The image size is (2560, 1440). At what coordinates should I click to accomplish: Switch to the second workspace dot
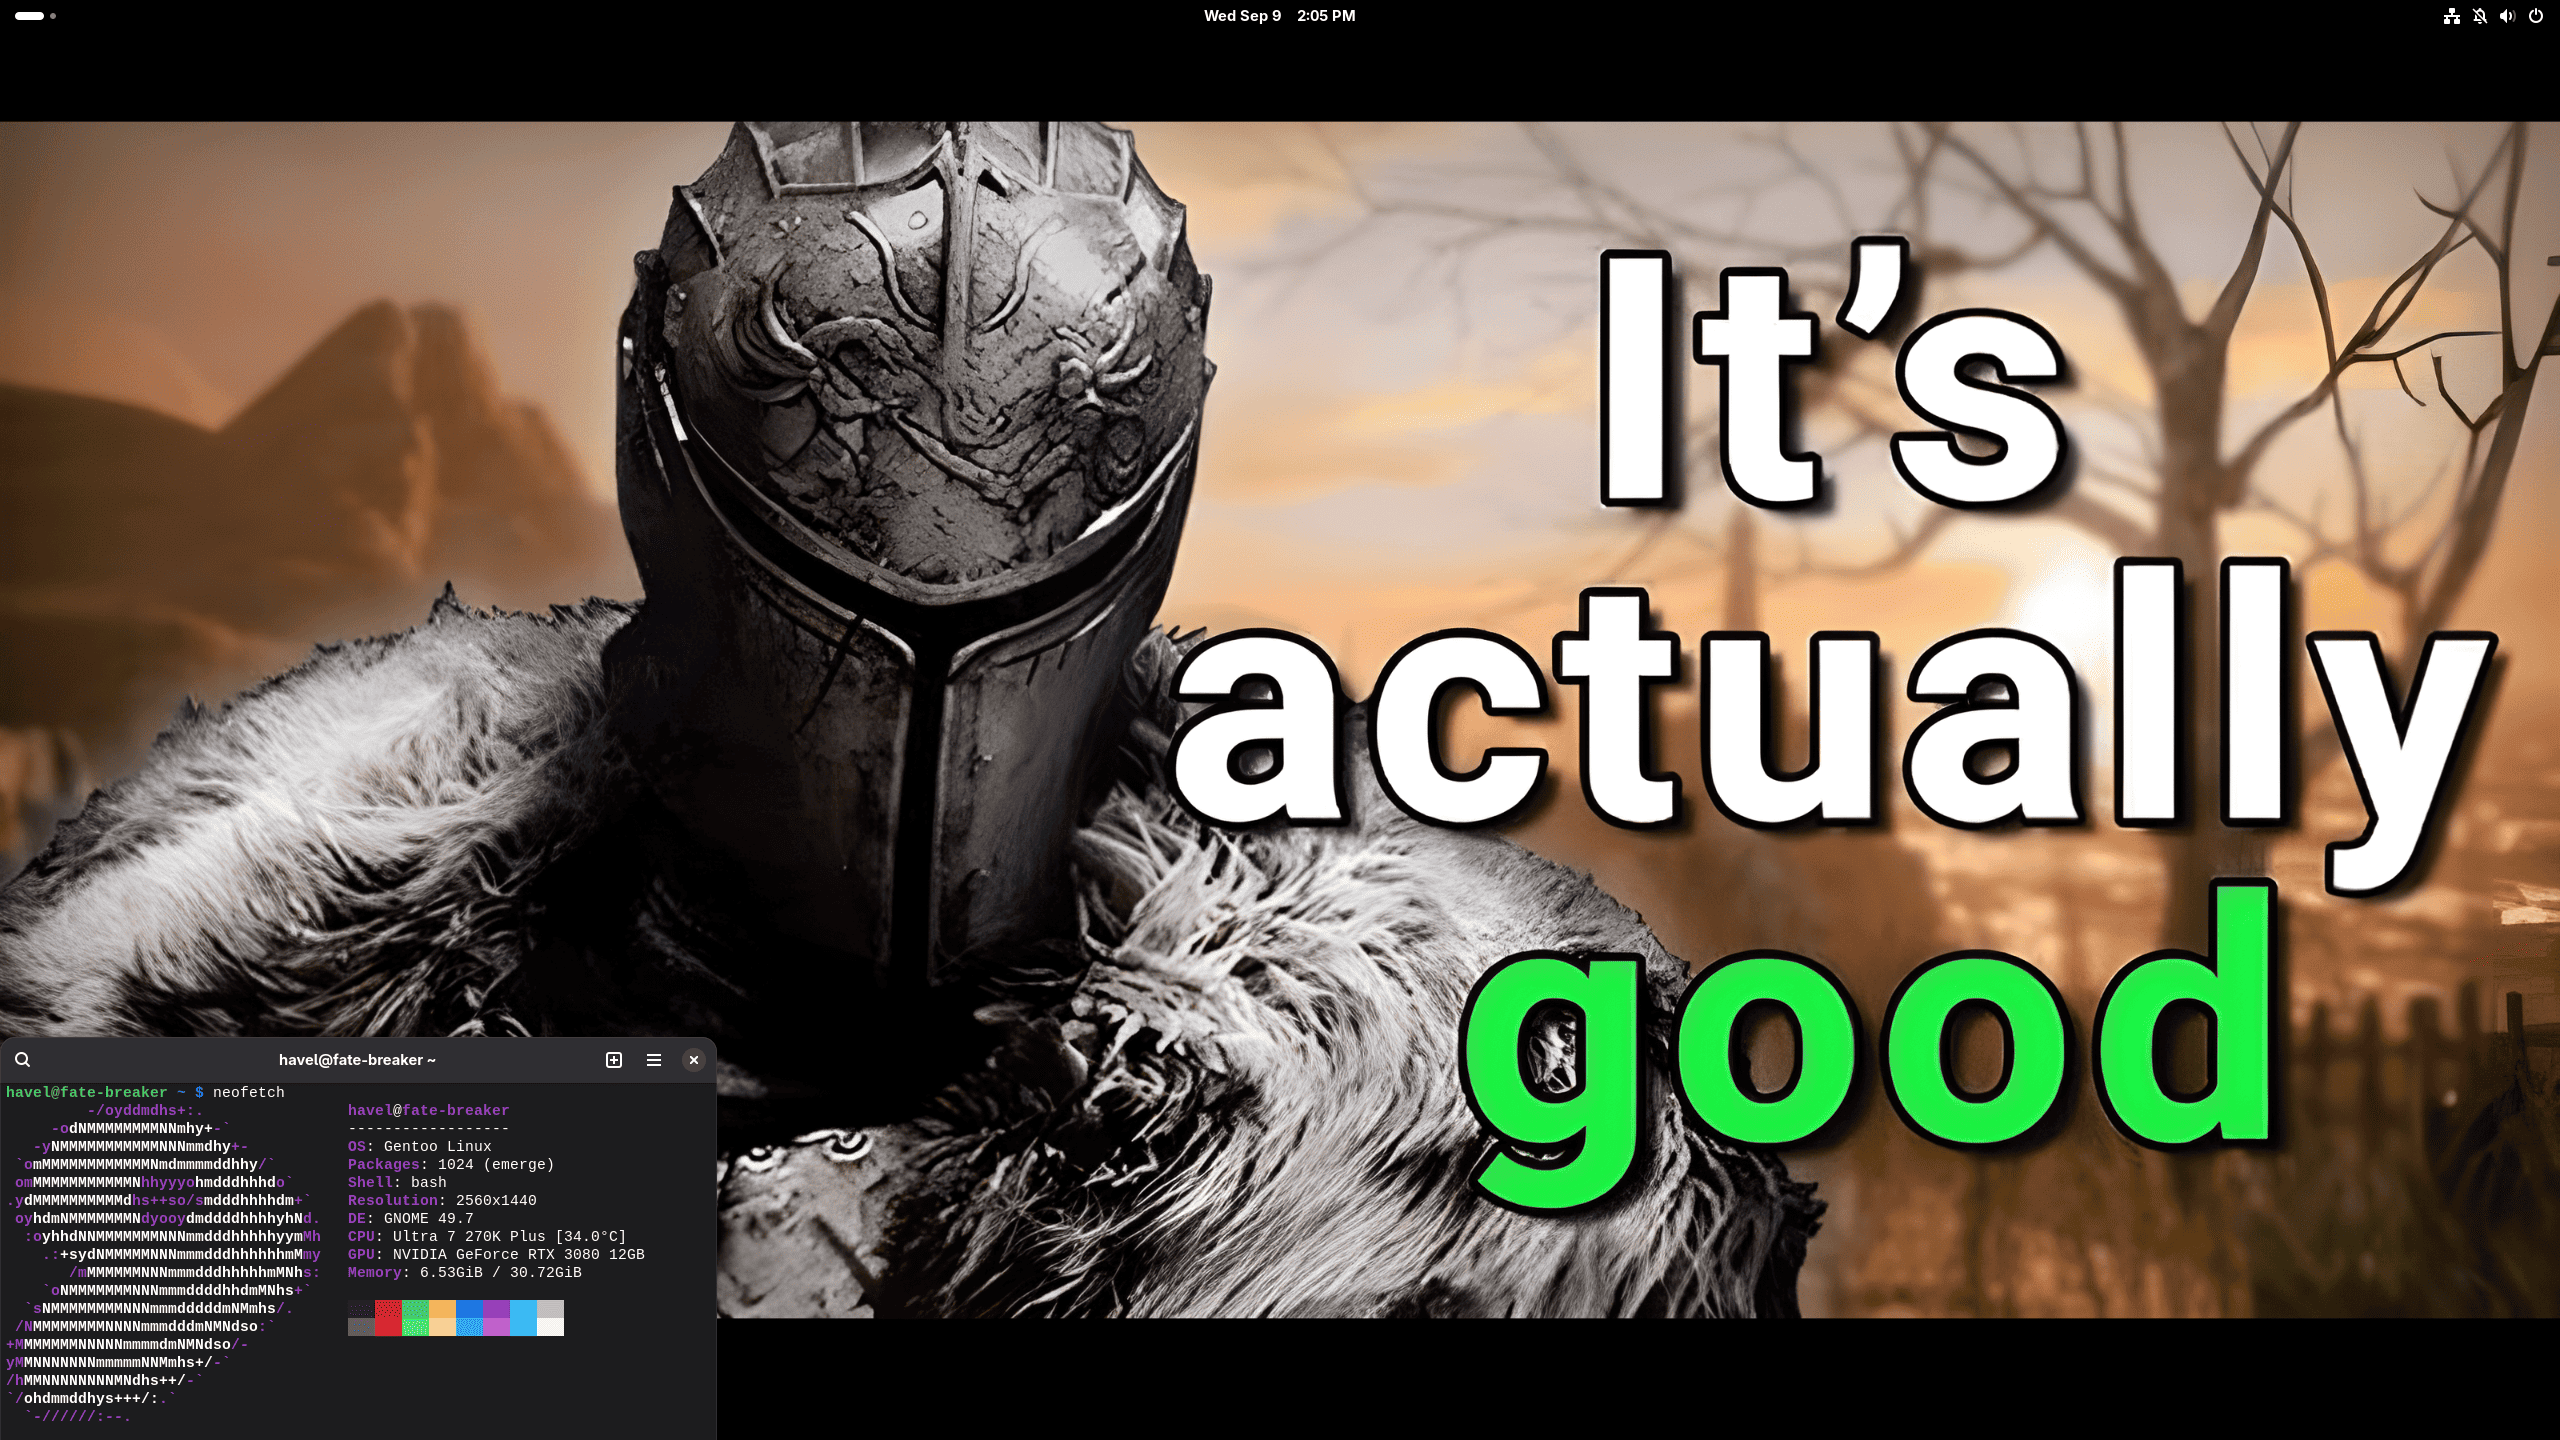click(x=53, y=16)
